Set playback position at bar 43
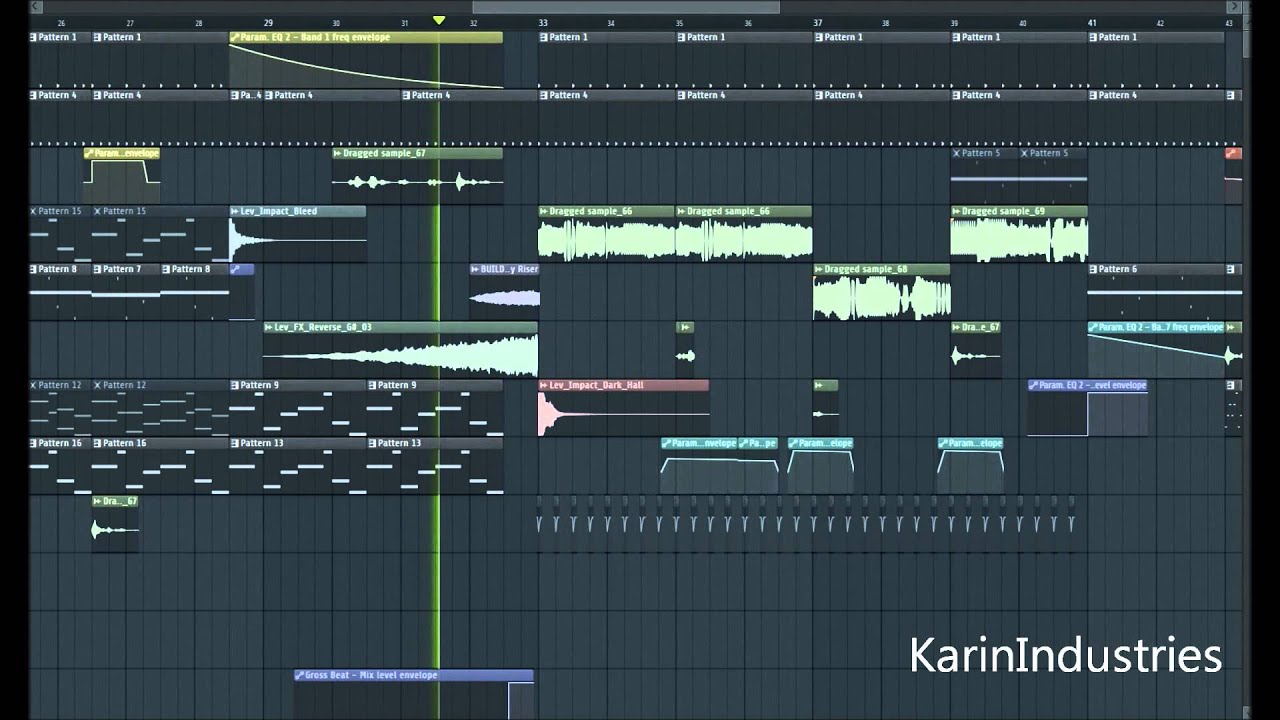The image size is (1280, 720). (1229, 23)
